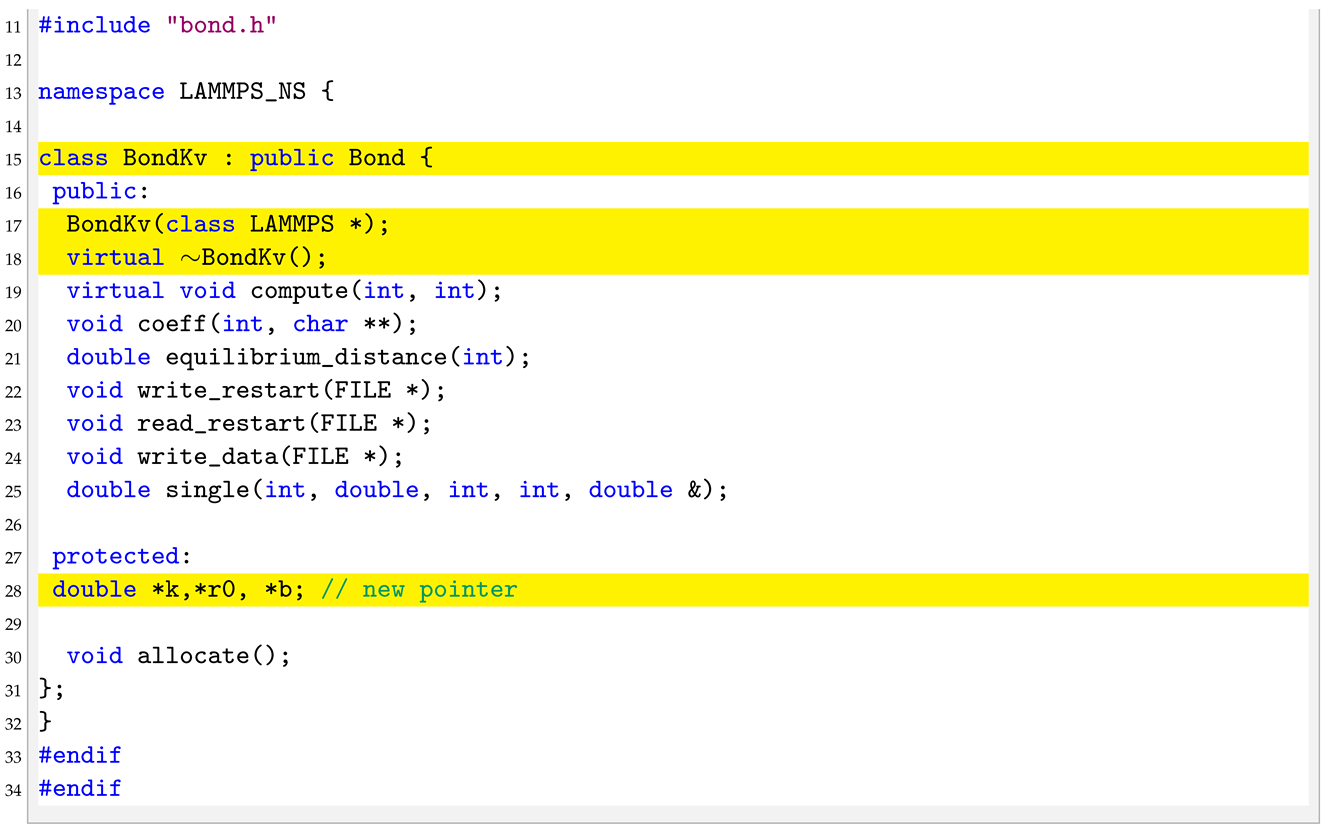Click the public: access specifier

click(93, 191)
